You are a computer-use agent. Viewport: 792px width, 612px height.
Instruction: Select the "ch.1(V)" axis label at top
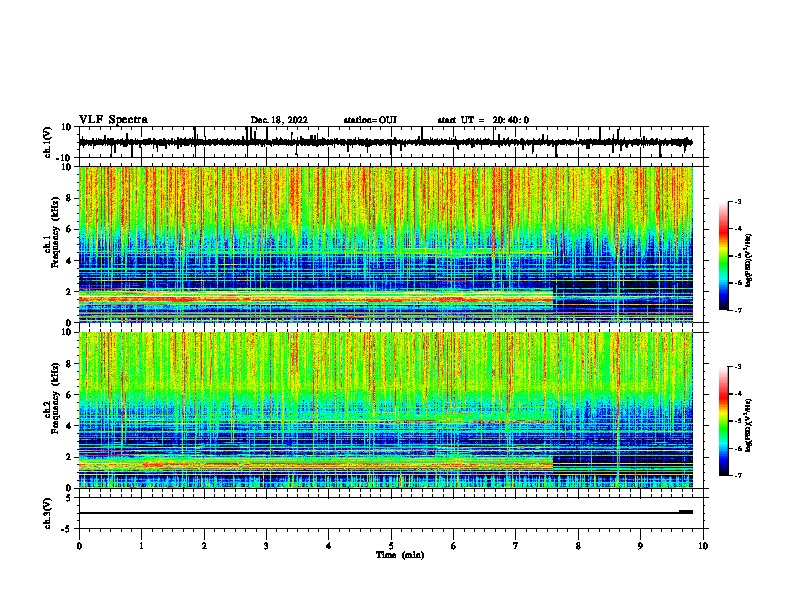pyautogui.click(x=48, y=142)
